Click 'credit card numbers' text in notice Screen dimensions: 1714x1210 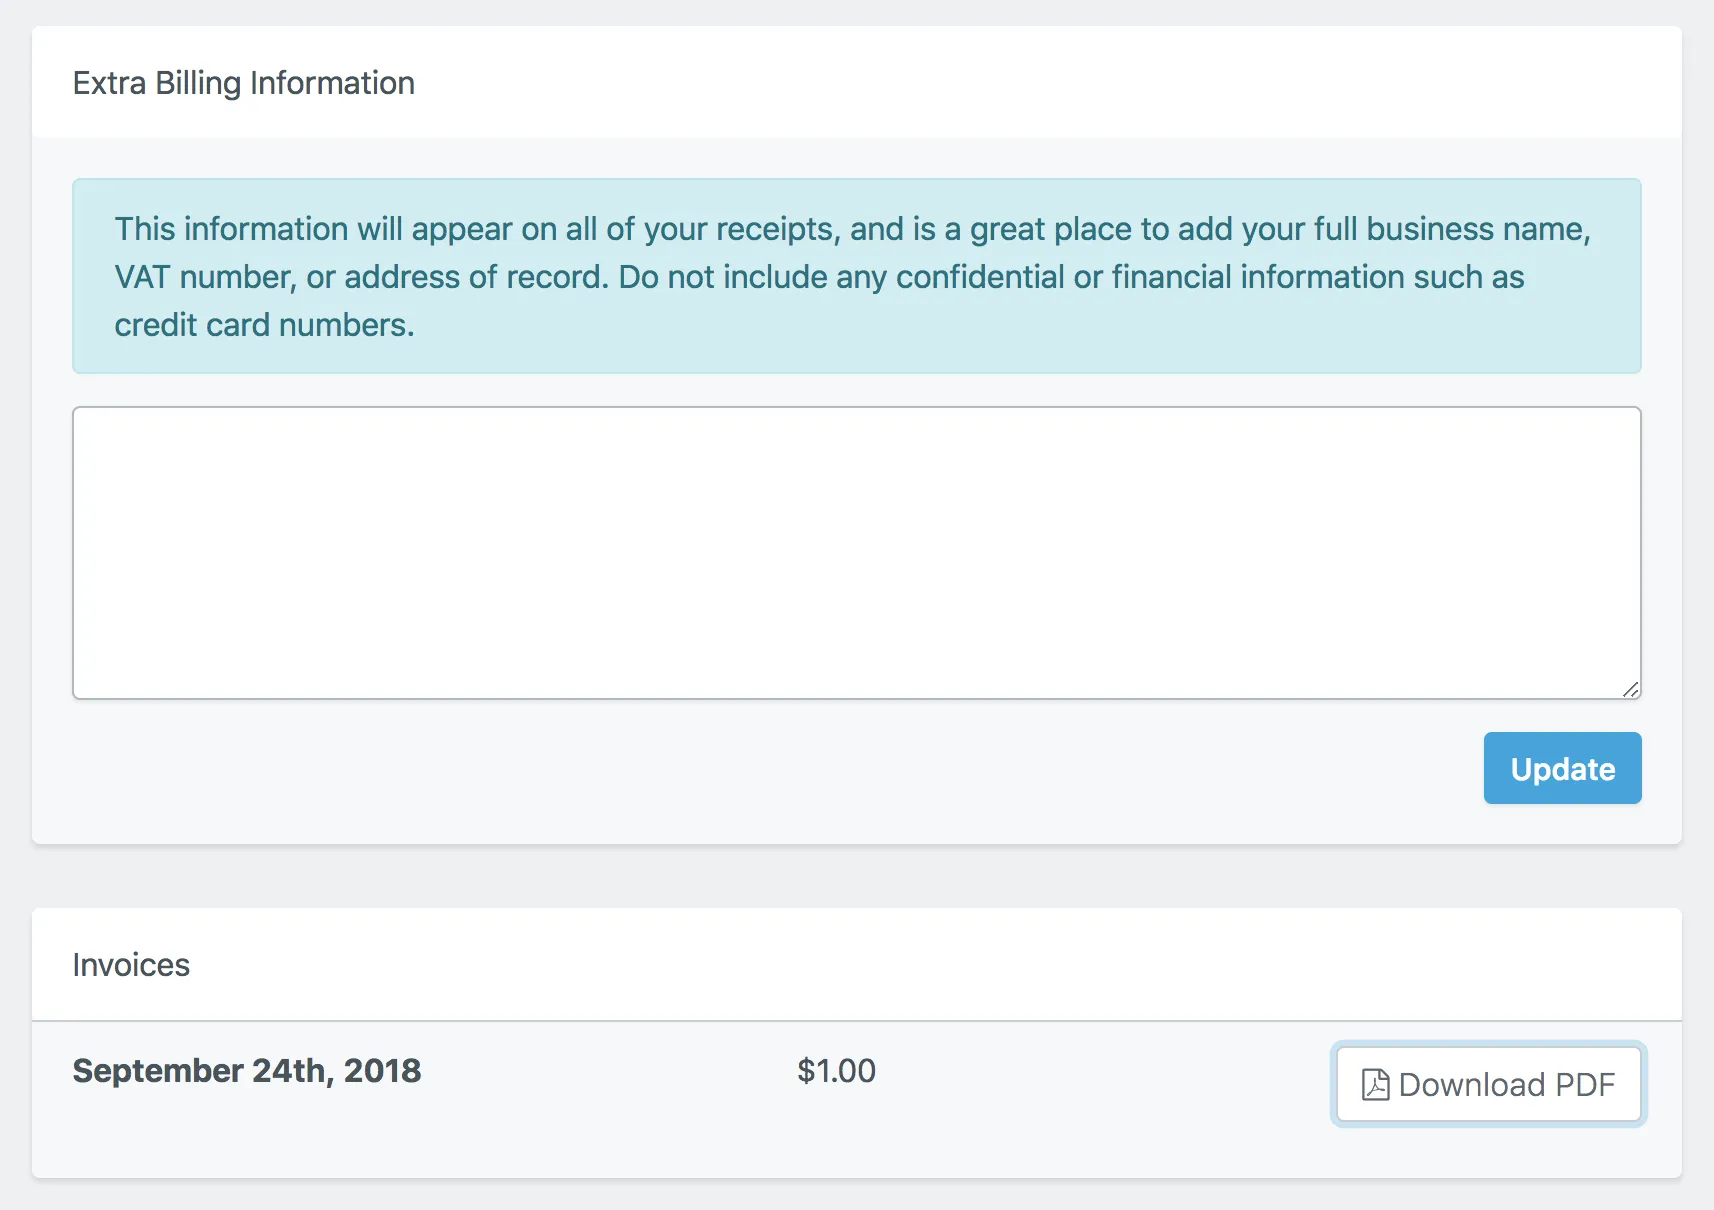pos(262,325)
